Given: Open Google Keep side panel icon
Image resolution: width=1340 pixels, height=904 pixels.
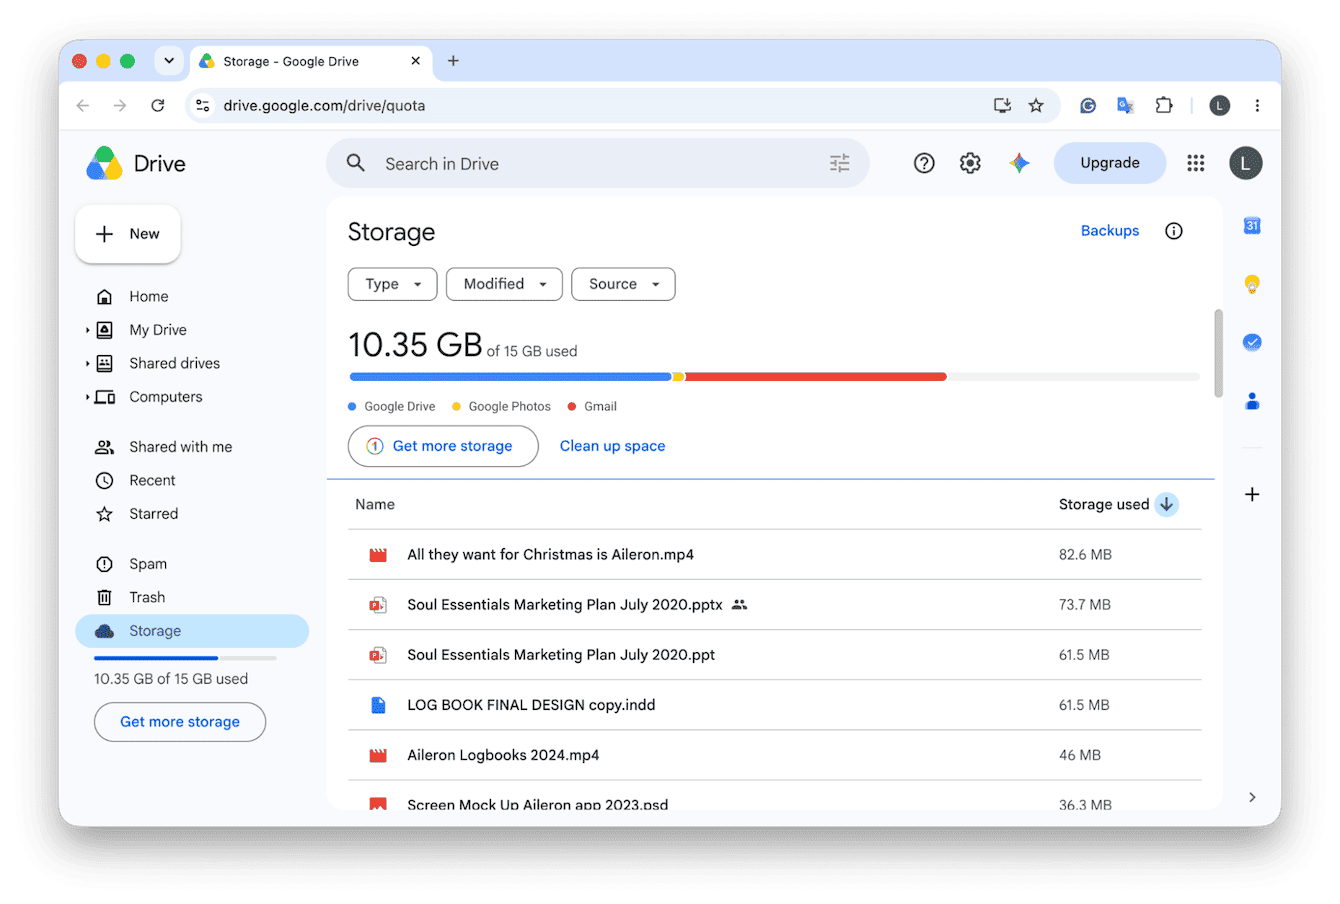Looking at the screenshot, I should 1252,284.
